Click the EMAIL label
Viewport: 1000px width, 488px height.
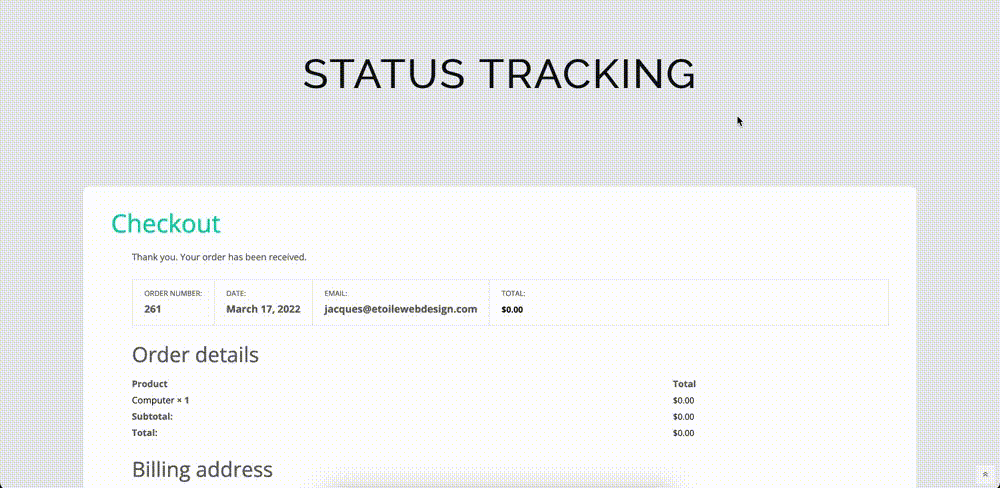click(335, 293)
